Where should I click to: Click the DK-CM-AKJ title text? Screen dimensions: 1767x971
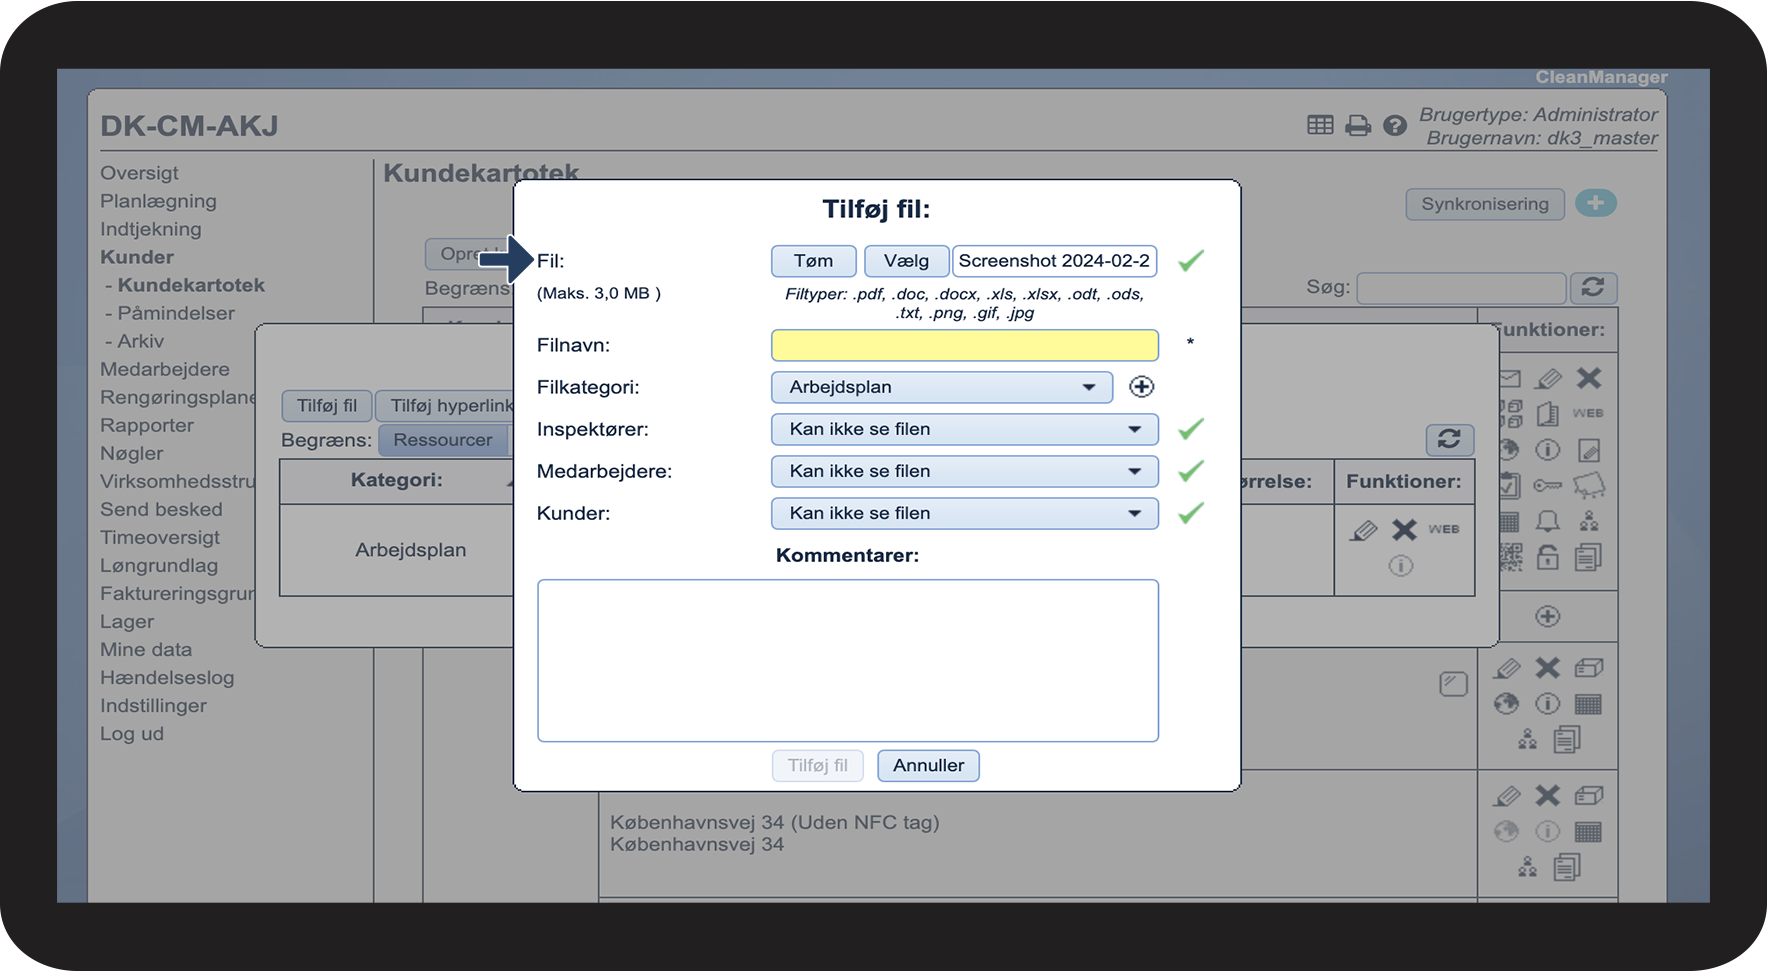point(189,126)
